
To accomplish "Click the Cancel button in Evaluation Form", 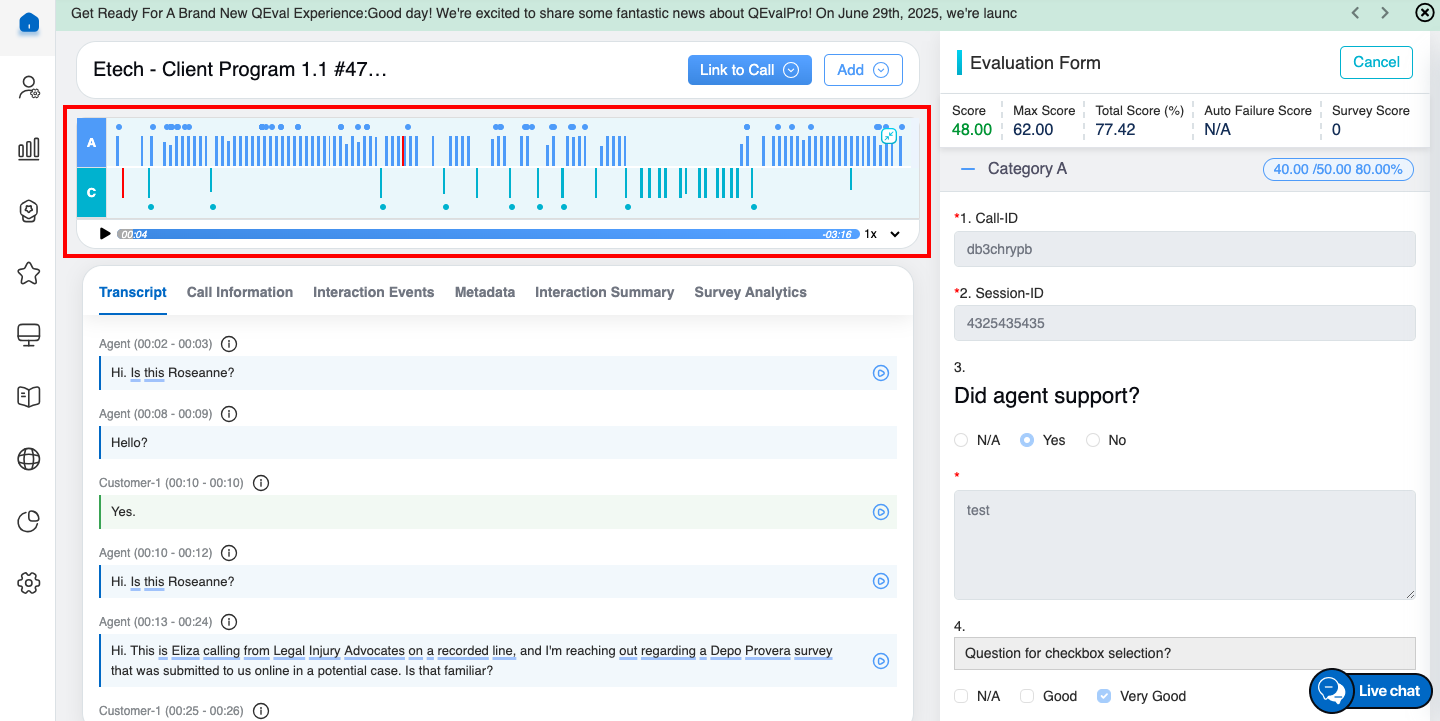I will pyautogui.click(x=1376, y=62).
